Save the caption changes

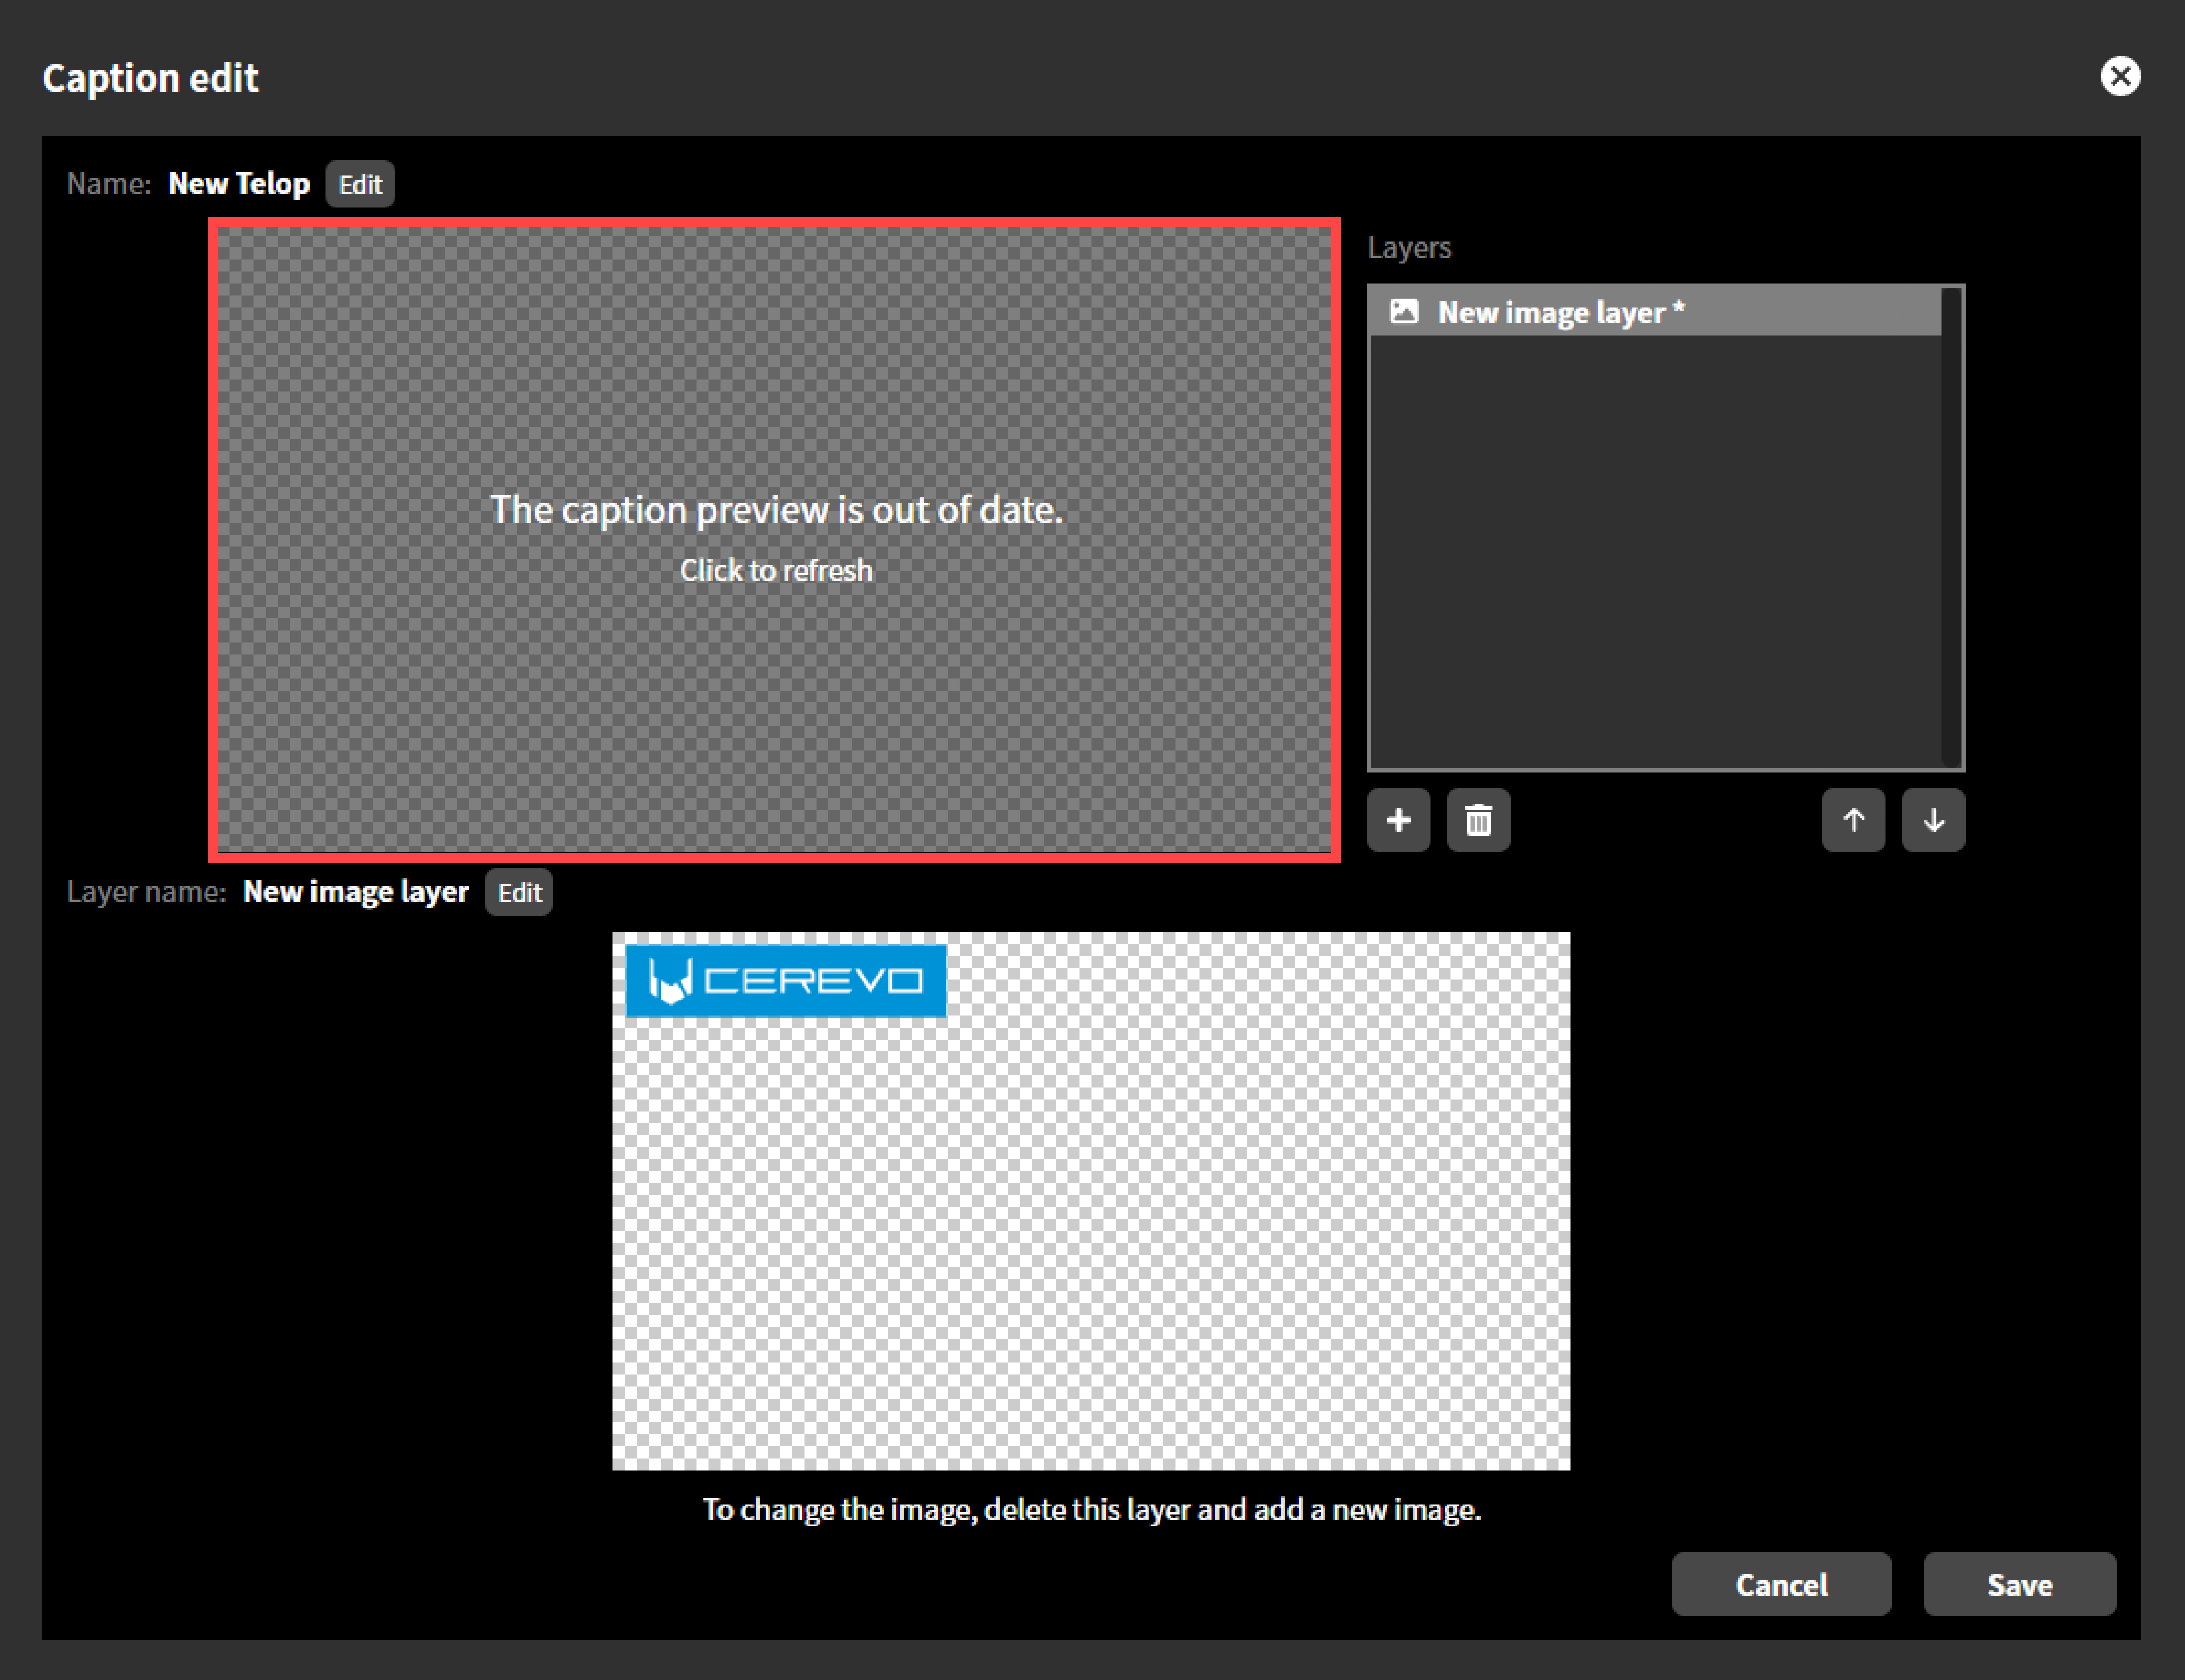(2019, 1584)
